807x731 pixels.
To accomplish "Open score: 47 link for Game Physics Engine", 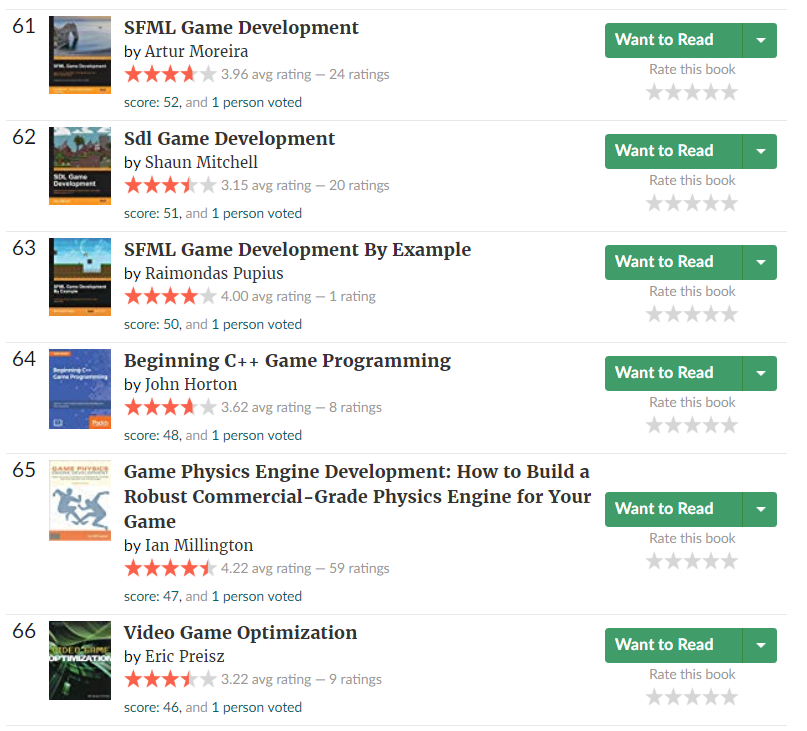I will [x=152, y=596].
